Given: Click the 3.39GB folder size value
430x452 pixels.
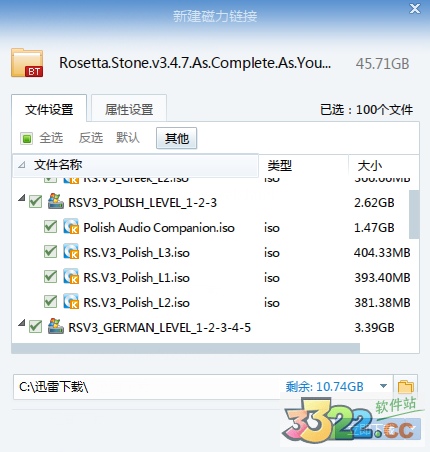Looking at the screenshot, I should (374, 328).
